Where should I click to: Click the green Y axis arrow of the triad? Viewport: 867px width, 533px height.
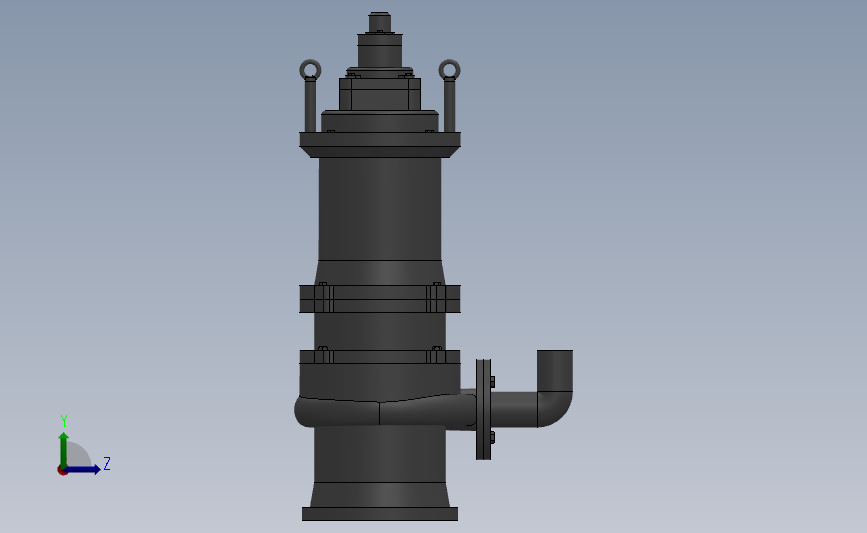64,449
